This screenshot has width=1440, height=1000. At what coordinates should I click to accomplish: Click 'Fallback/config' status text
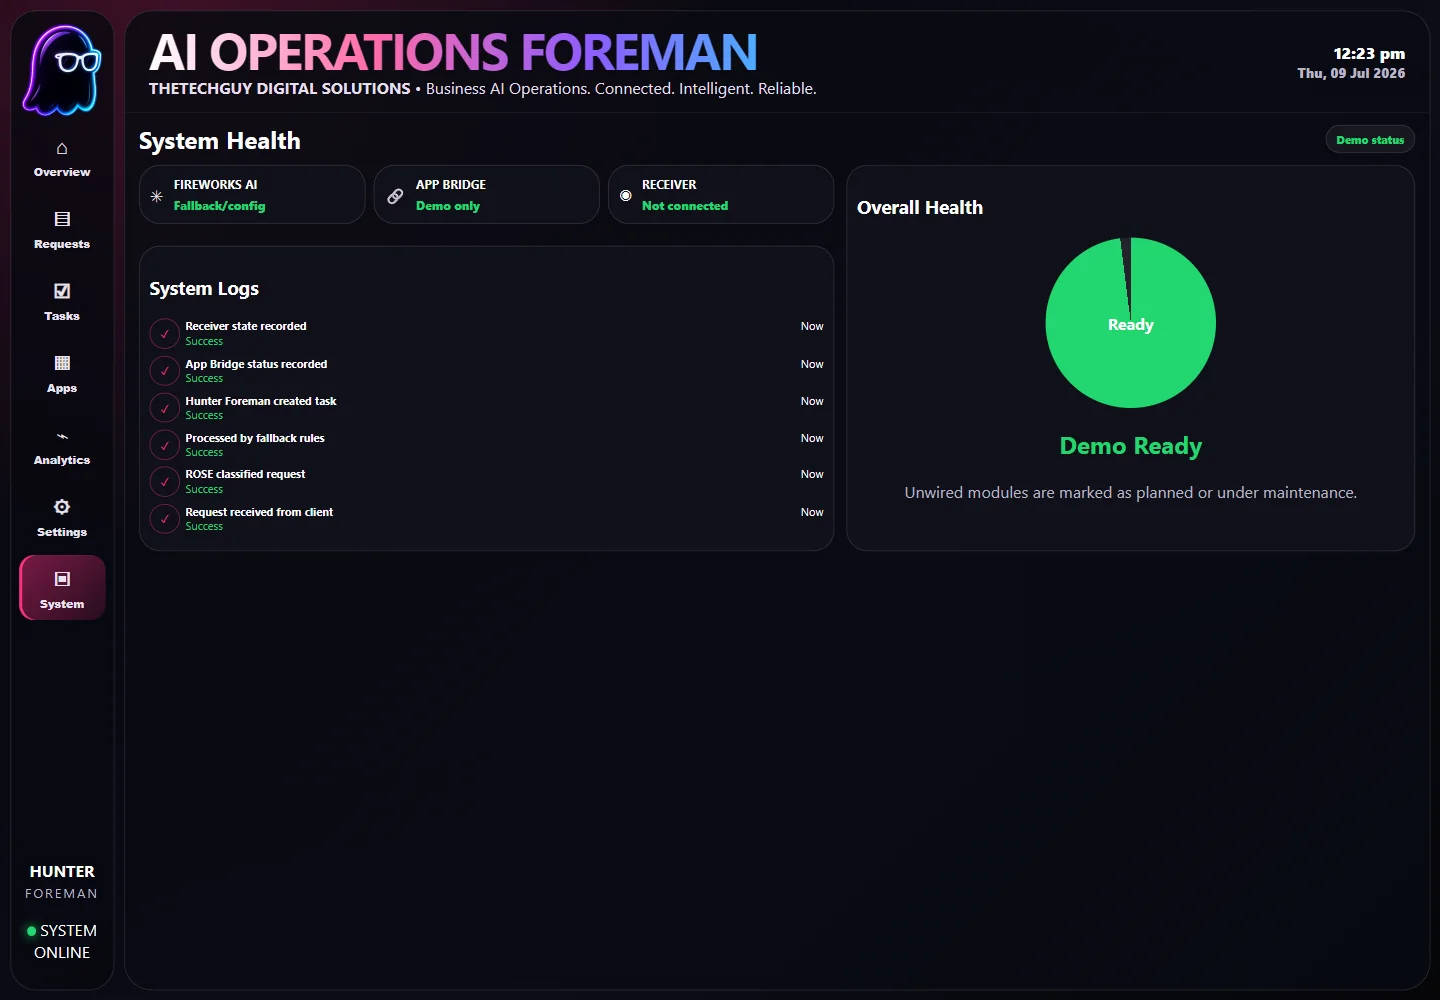[x=219, y=206]
